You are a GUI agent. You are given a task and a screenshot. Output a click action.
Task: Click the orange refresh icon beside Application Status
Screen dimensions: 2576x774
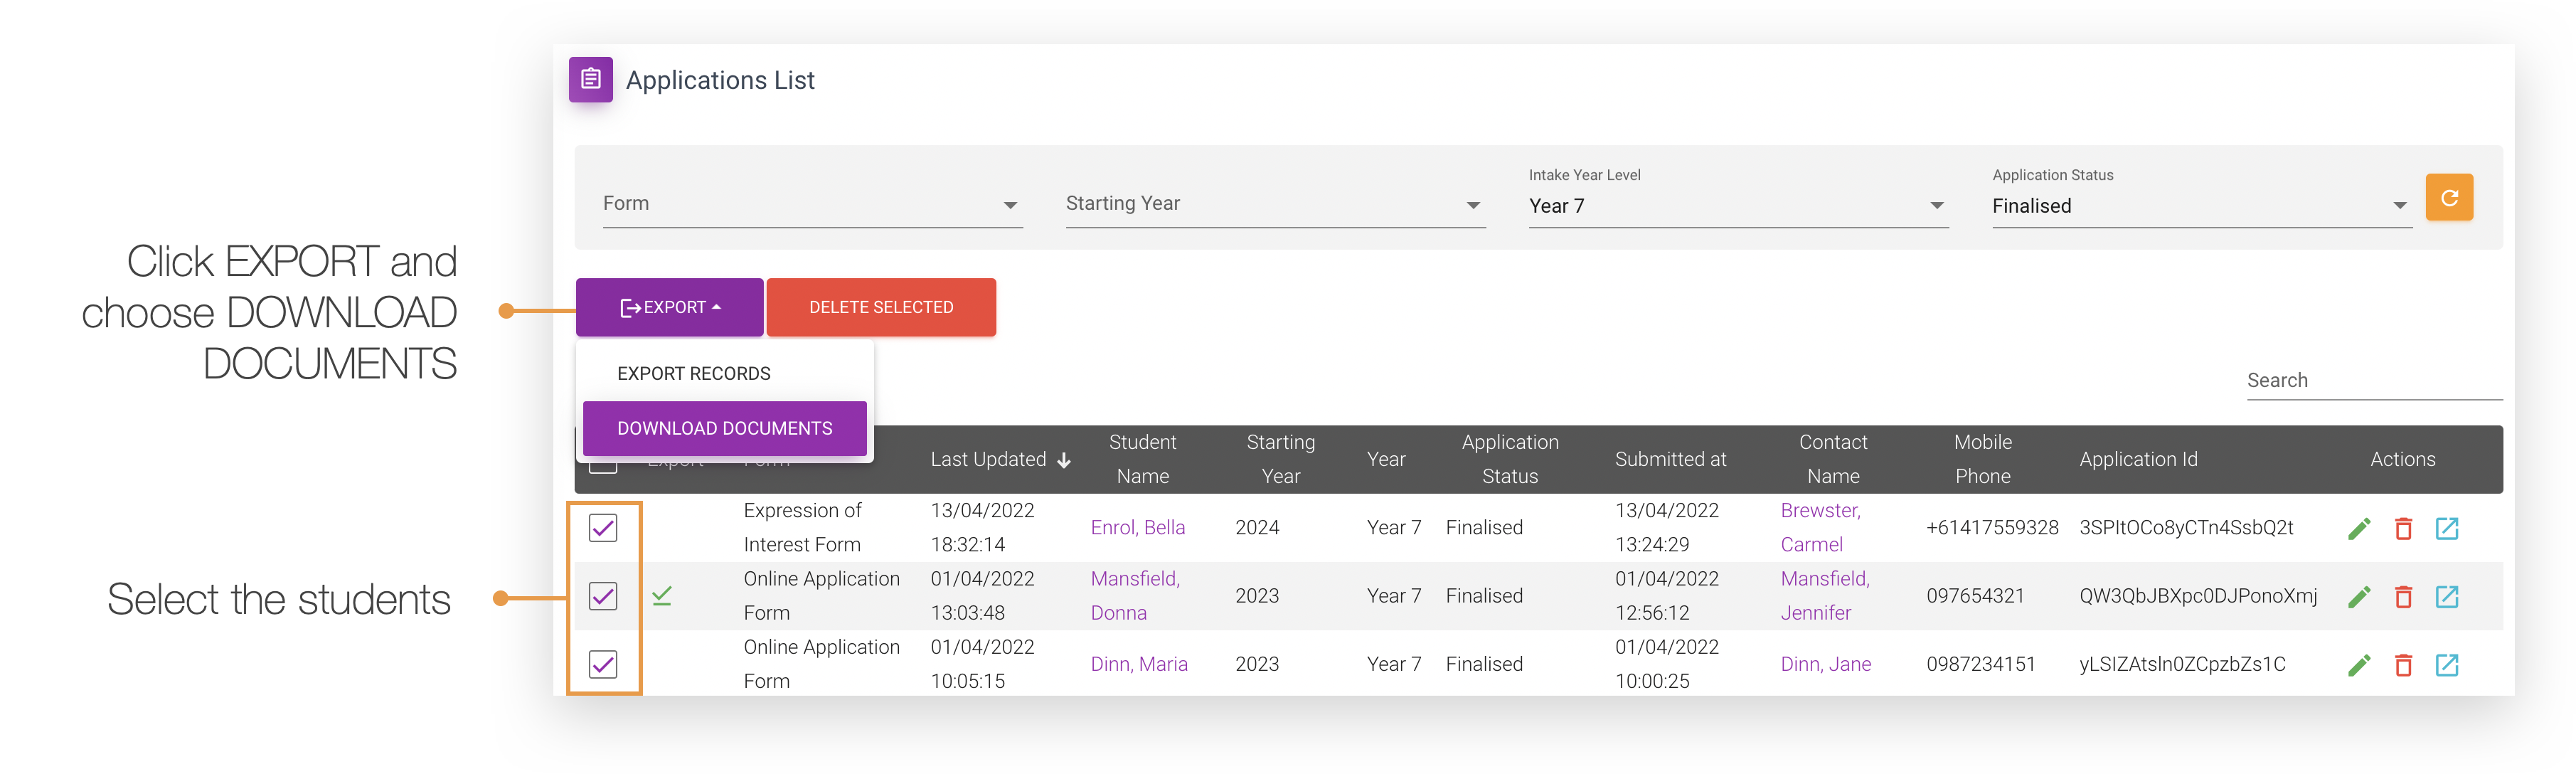point(2449,197)
